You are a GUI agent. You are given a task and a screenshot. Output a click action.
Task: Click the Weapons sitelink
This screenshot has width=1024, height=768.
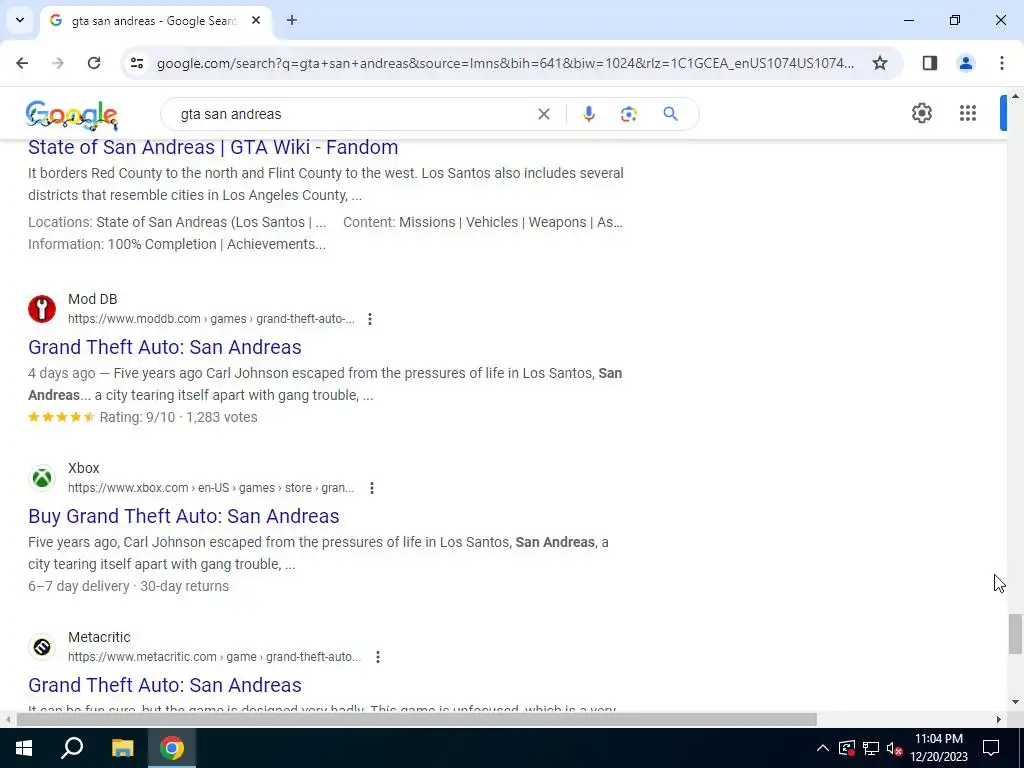[x=557, y=222]
